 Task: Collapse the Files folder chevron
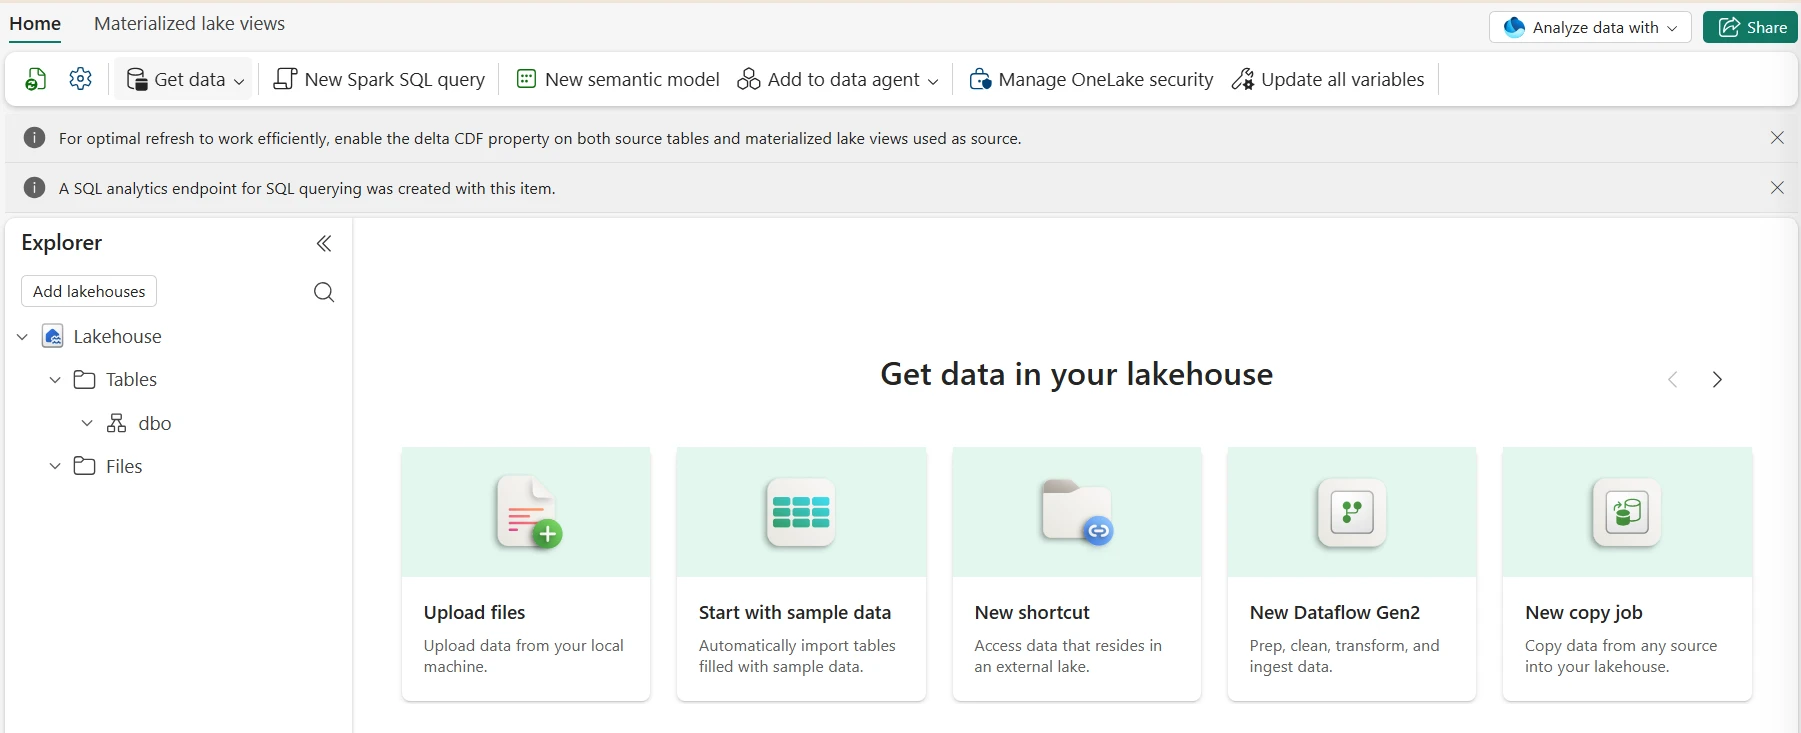[55, 466]
